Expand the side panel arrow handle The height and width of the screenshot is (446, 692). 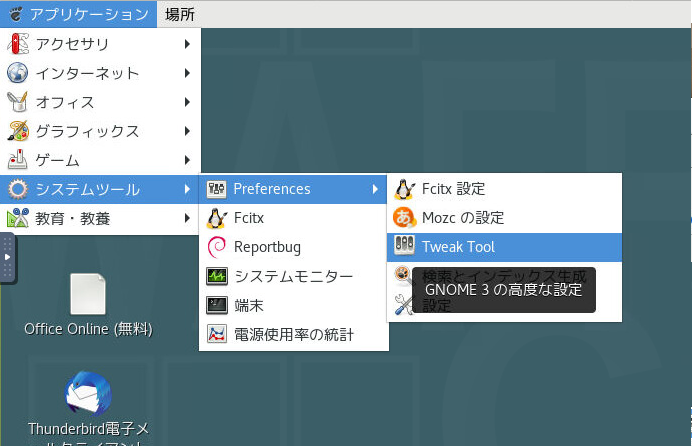tap(8, 257)
